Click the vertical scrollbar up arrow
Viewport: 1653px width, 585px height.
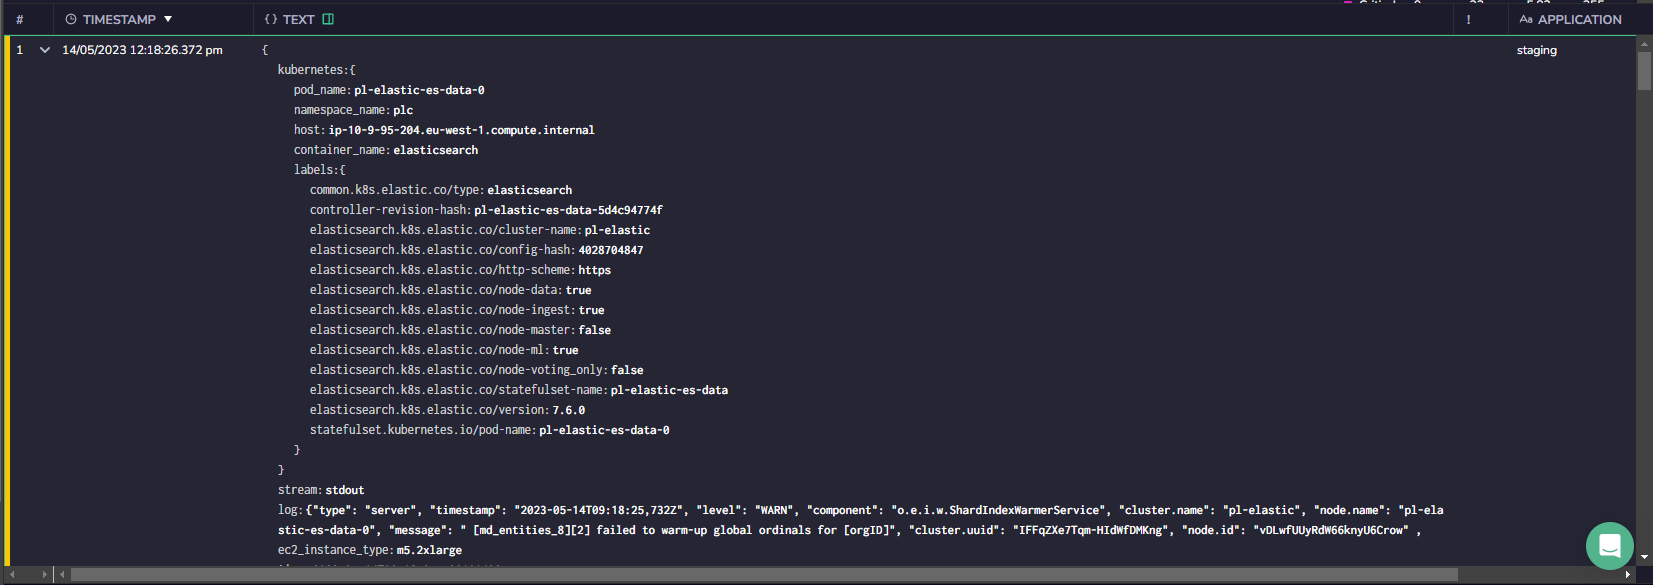pyautogui.click(x=1644, y=44)
